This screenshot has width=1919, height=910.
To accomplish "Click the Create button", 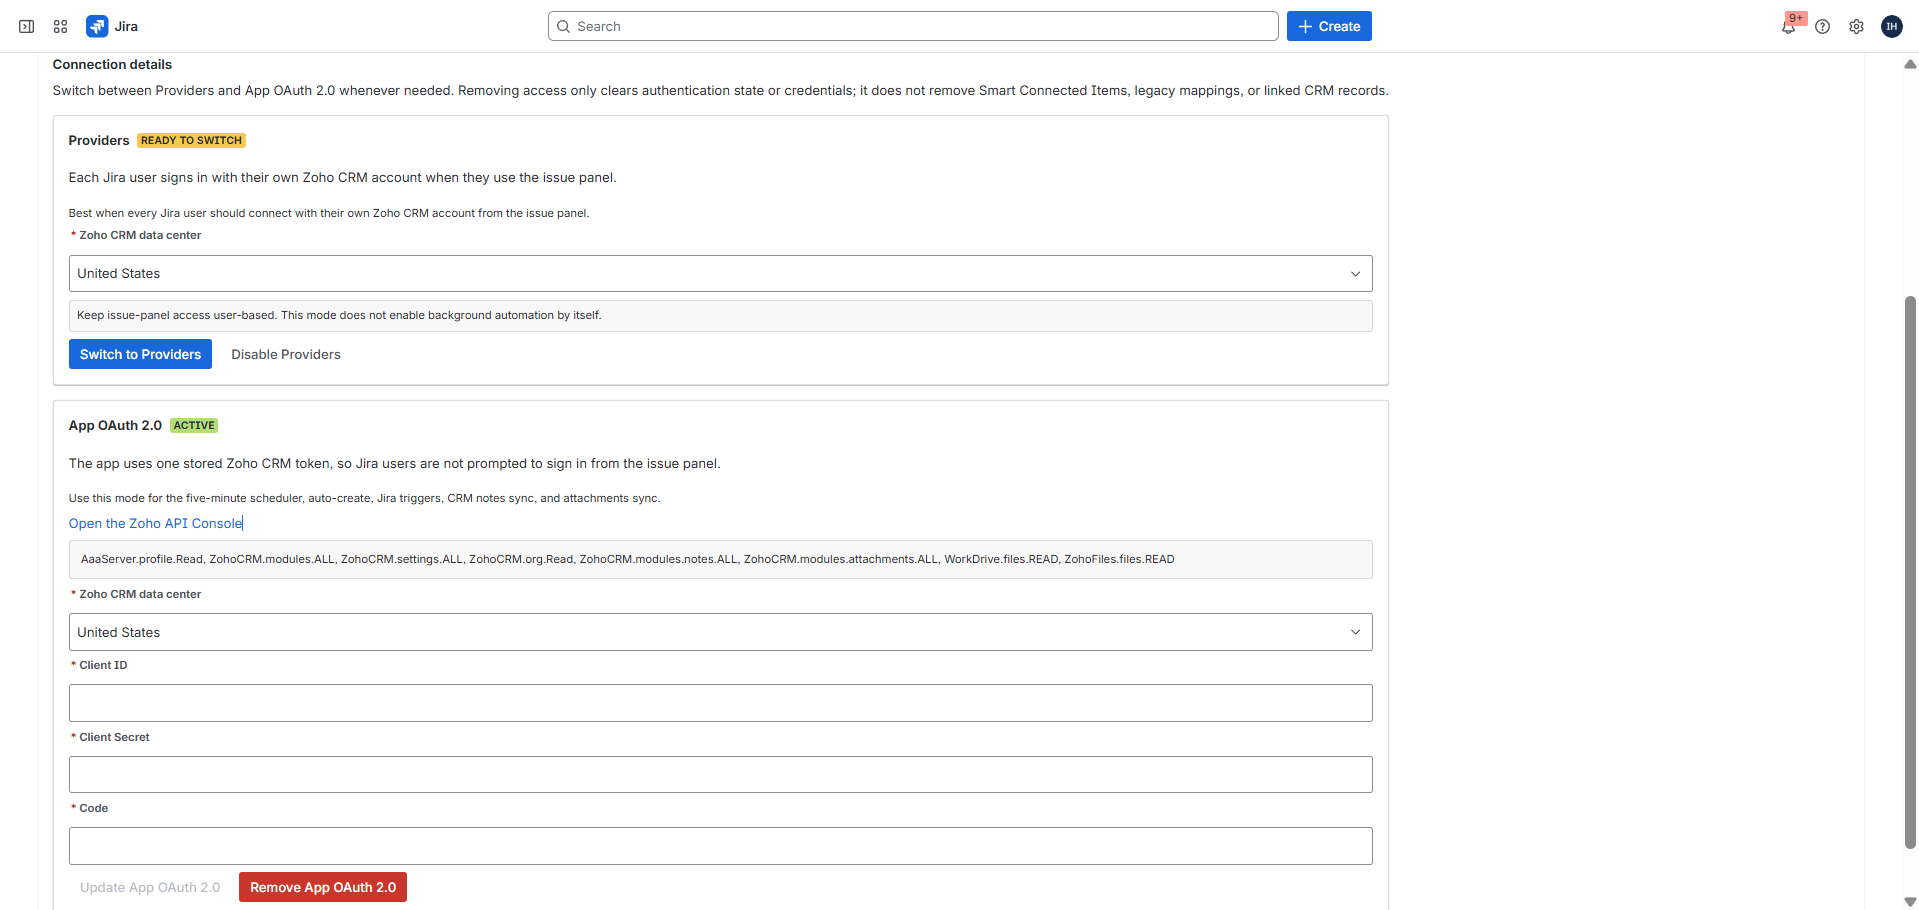I will (1328, 26).
